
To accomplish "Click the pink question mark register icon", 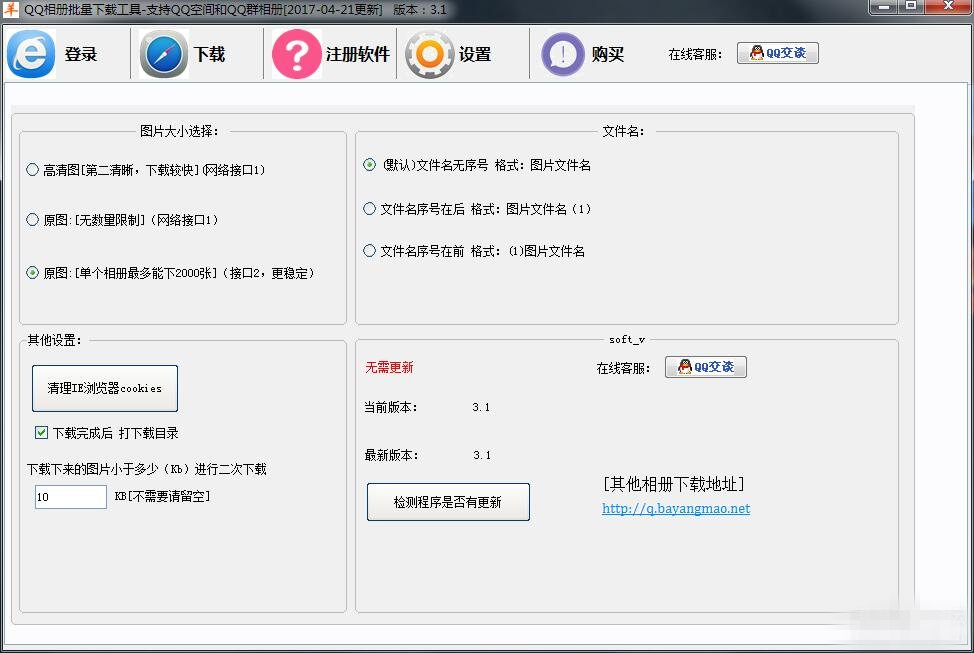I will point(297,54).
